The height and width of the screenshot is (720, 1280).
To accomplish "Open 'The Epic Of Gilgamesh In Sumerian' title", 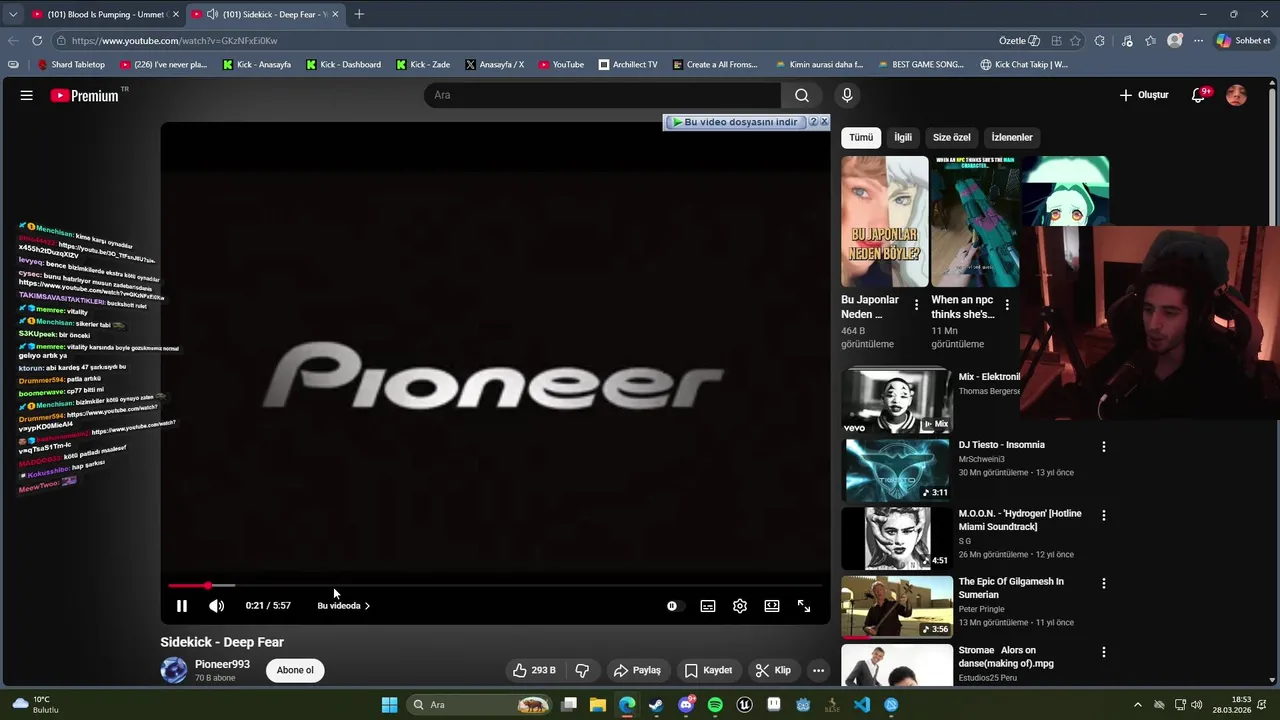I will pyautogui.click(x=1011, y=588).
